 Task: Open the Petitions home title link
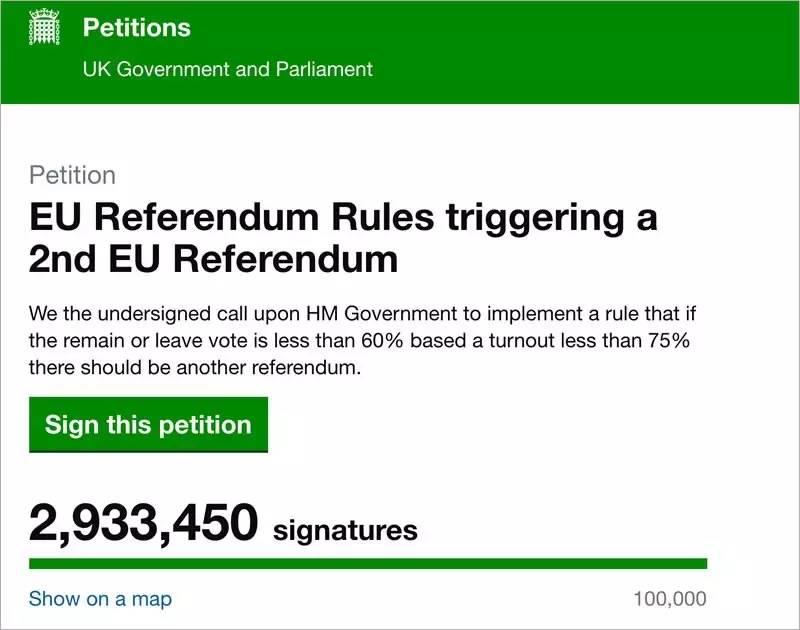[x=137, y=28]
